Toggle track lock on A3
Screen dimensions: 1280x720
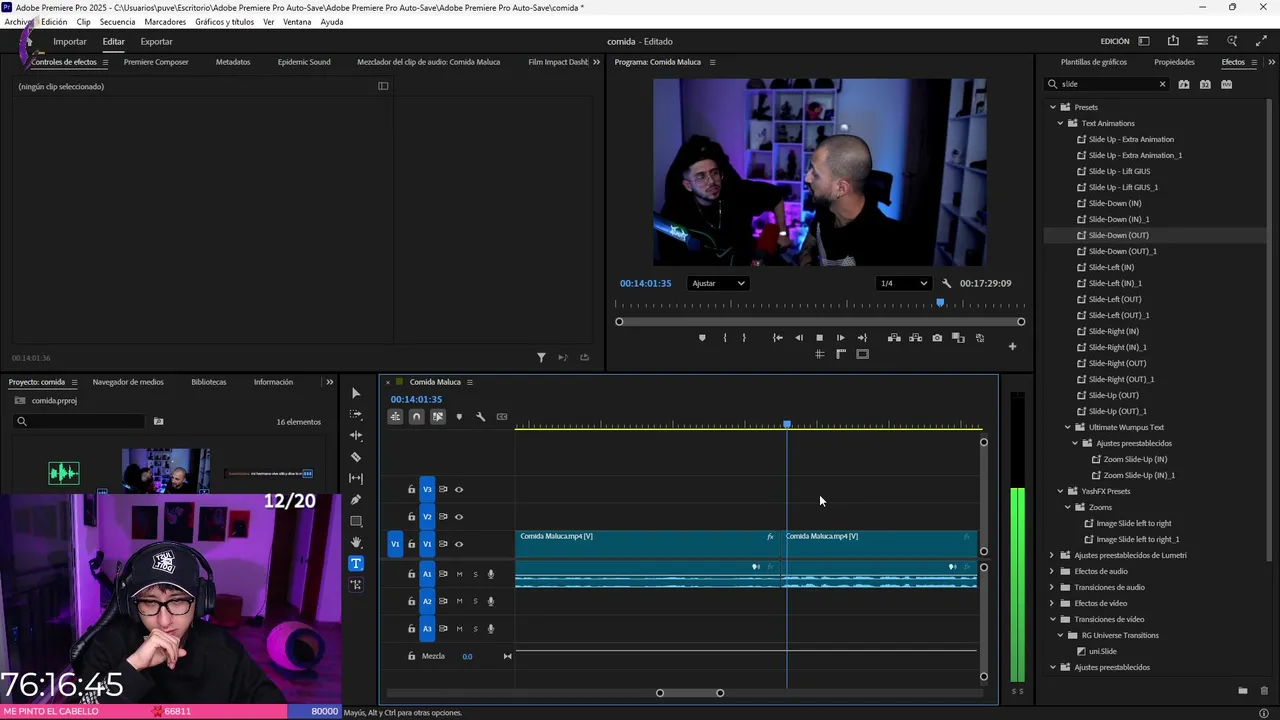pyautogui.click(x=411, y=629)
